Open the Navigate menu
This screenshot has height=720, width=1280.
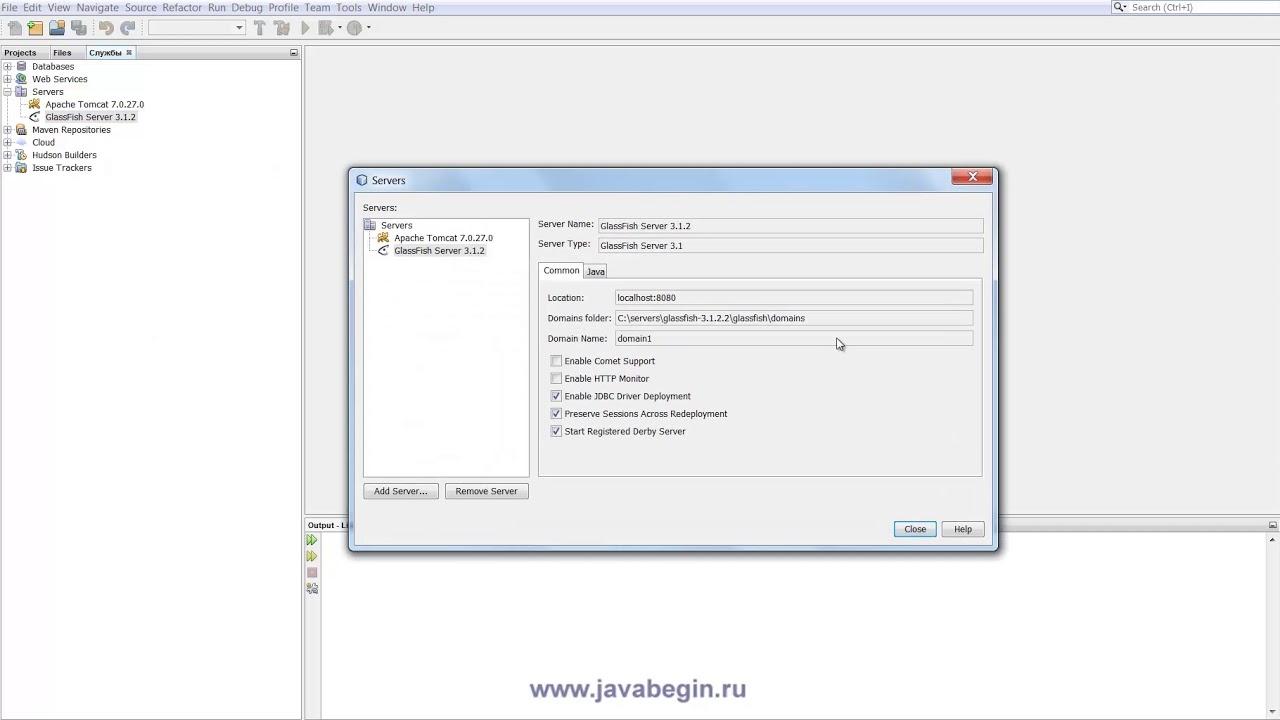(98, 7)
